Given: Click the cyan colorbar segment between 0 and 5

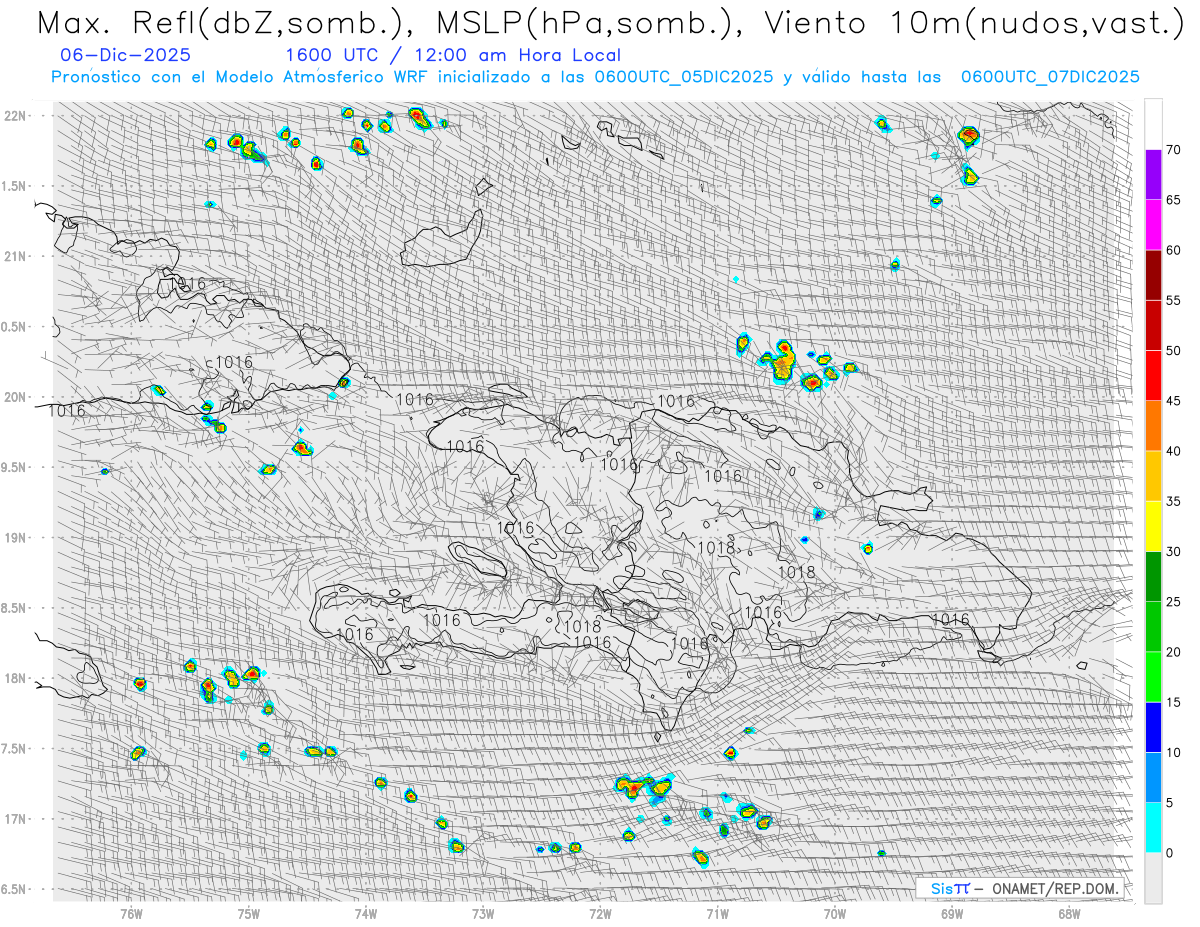Looking at the screenshot, I should click(1153, 827).
